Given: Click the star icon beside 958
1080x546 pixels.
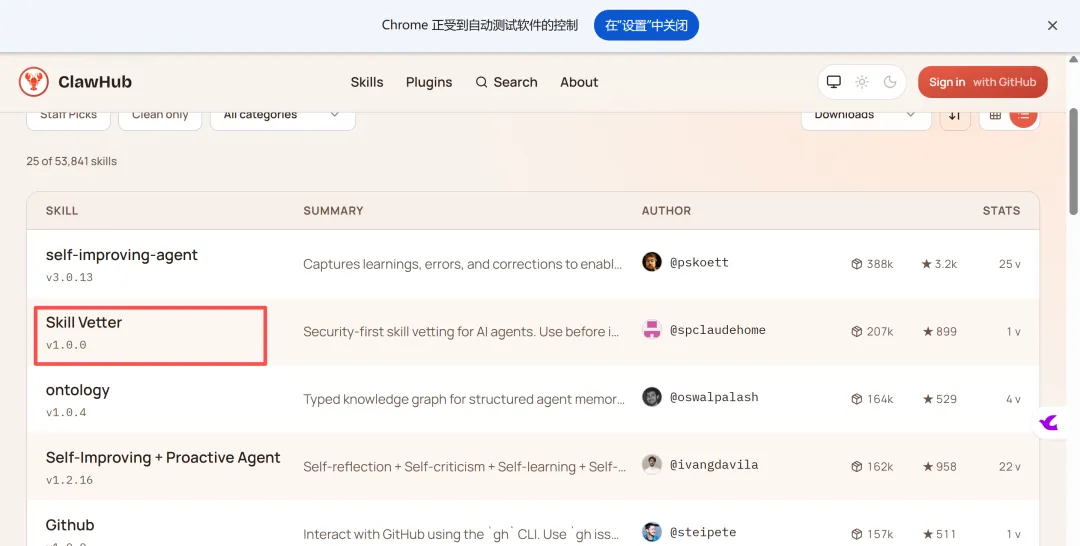Looking at the screenshot, I should pyautogui.click(x=926, y=466).
